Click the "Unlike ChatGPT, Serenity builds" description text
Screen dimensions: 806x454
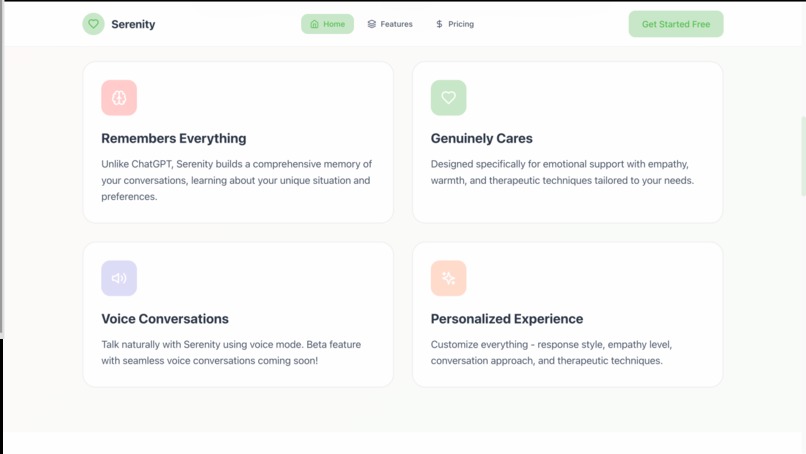click(236, 180)
